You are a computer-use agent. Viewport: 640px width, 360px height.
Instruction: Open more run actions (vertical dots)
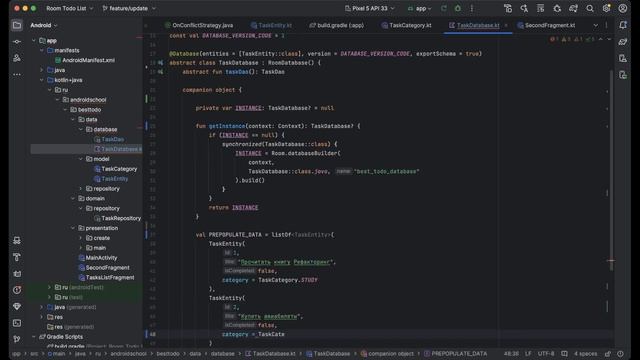(472, 8)
